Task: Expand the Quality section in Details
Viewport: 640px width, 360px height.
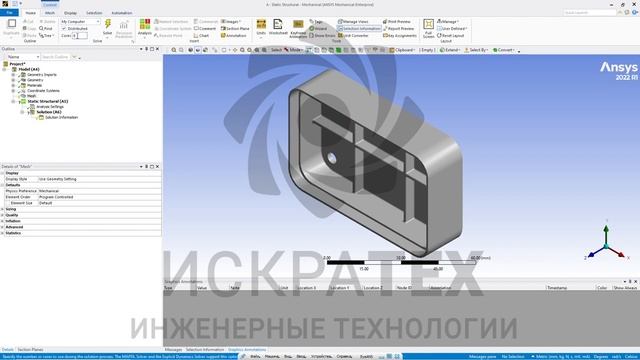Action: (3, 215)
